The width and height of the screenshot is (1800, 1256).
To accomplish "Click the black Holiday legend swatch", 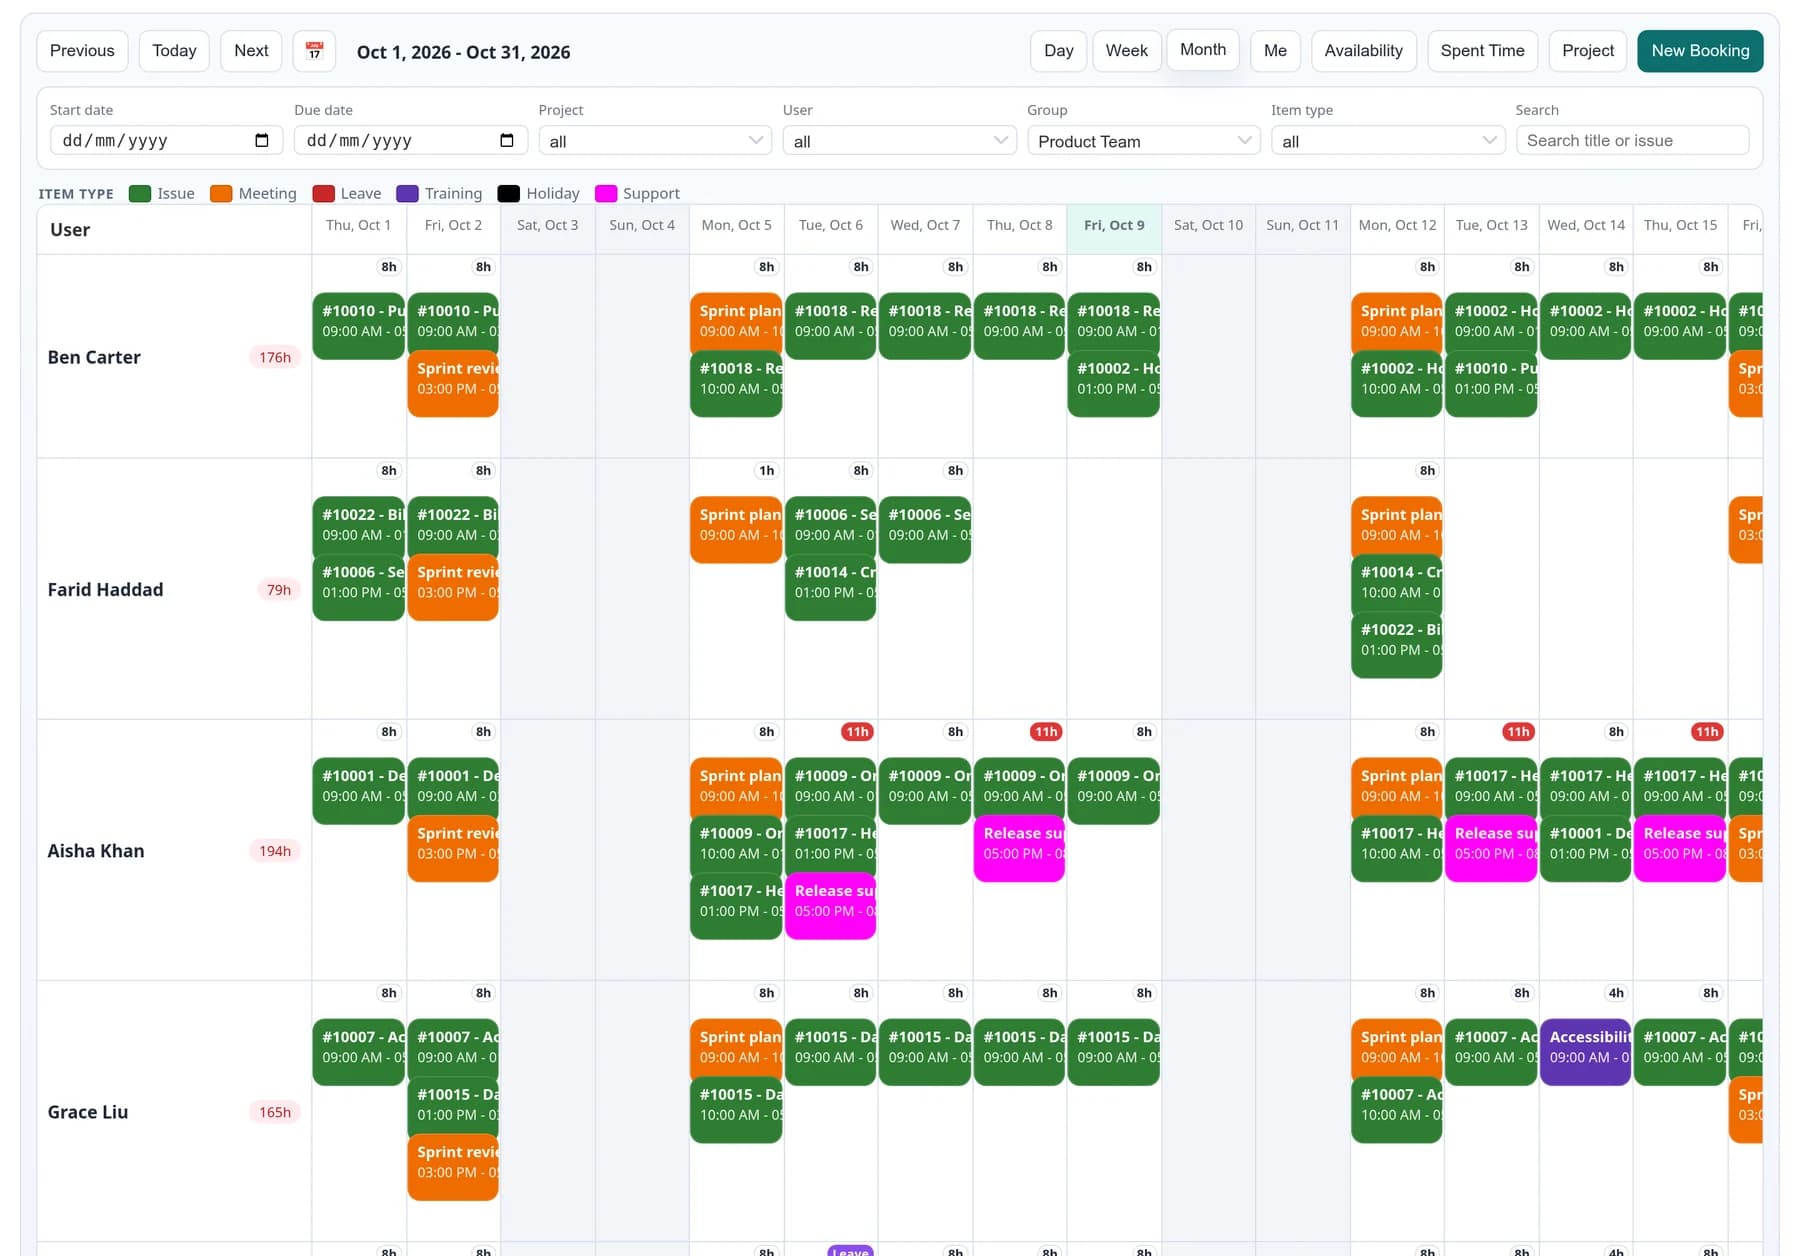I will (x=509, y=194).
